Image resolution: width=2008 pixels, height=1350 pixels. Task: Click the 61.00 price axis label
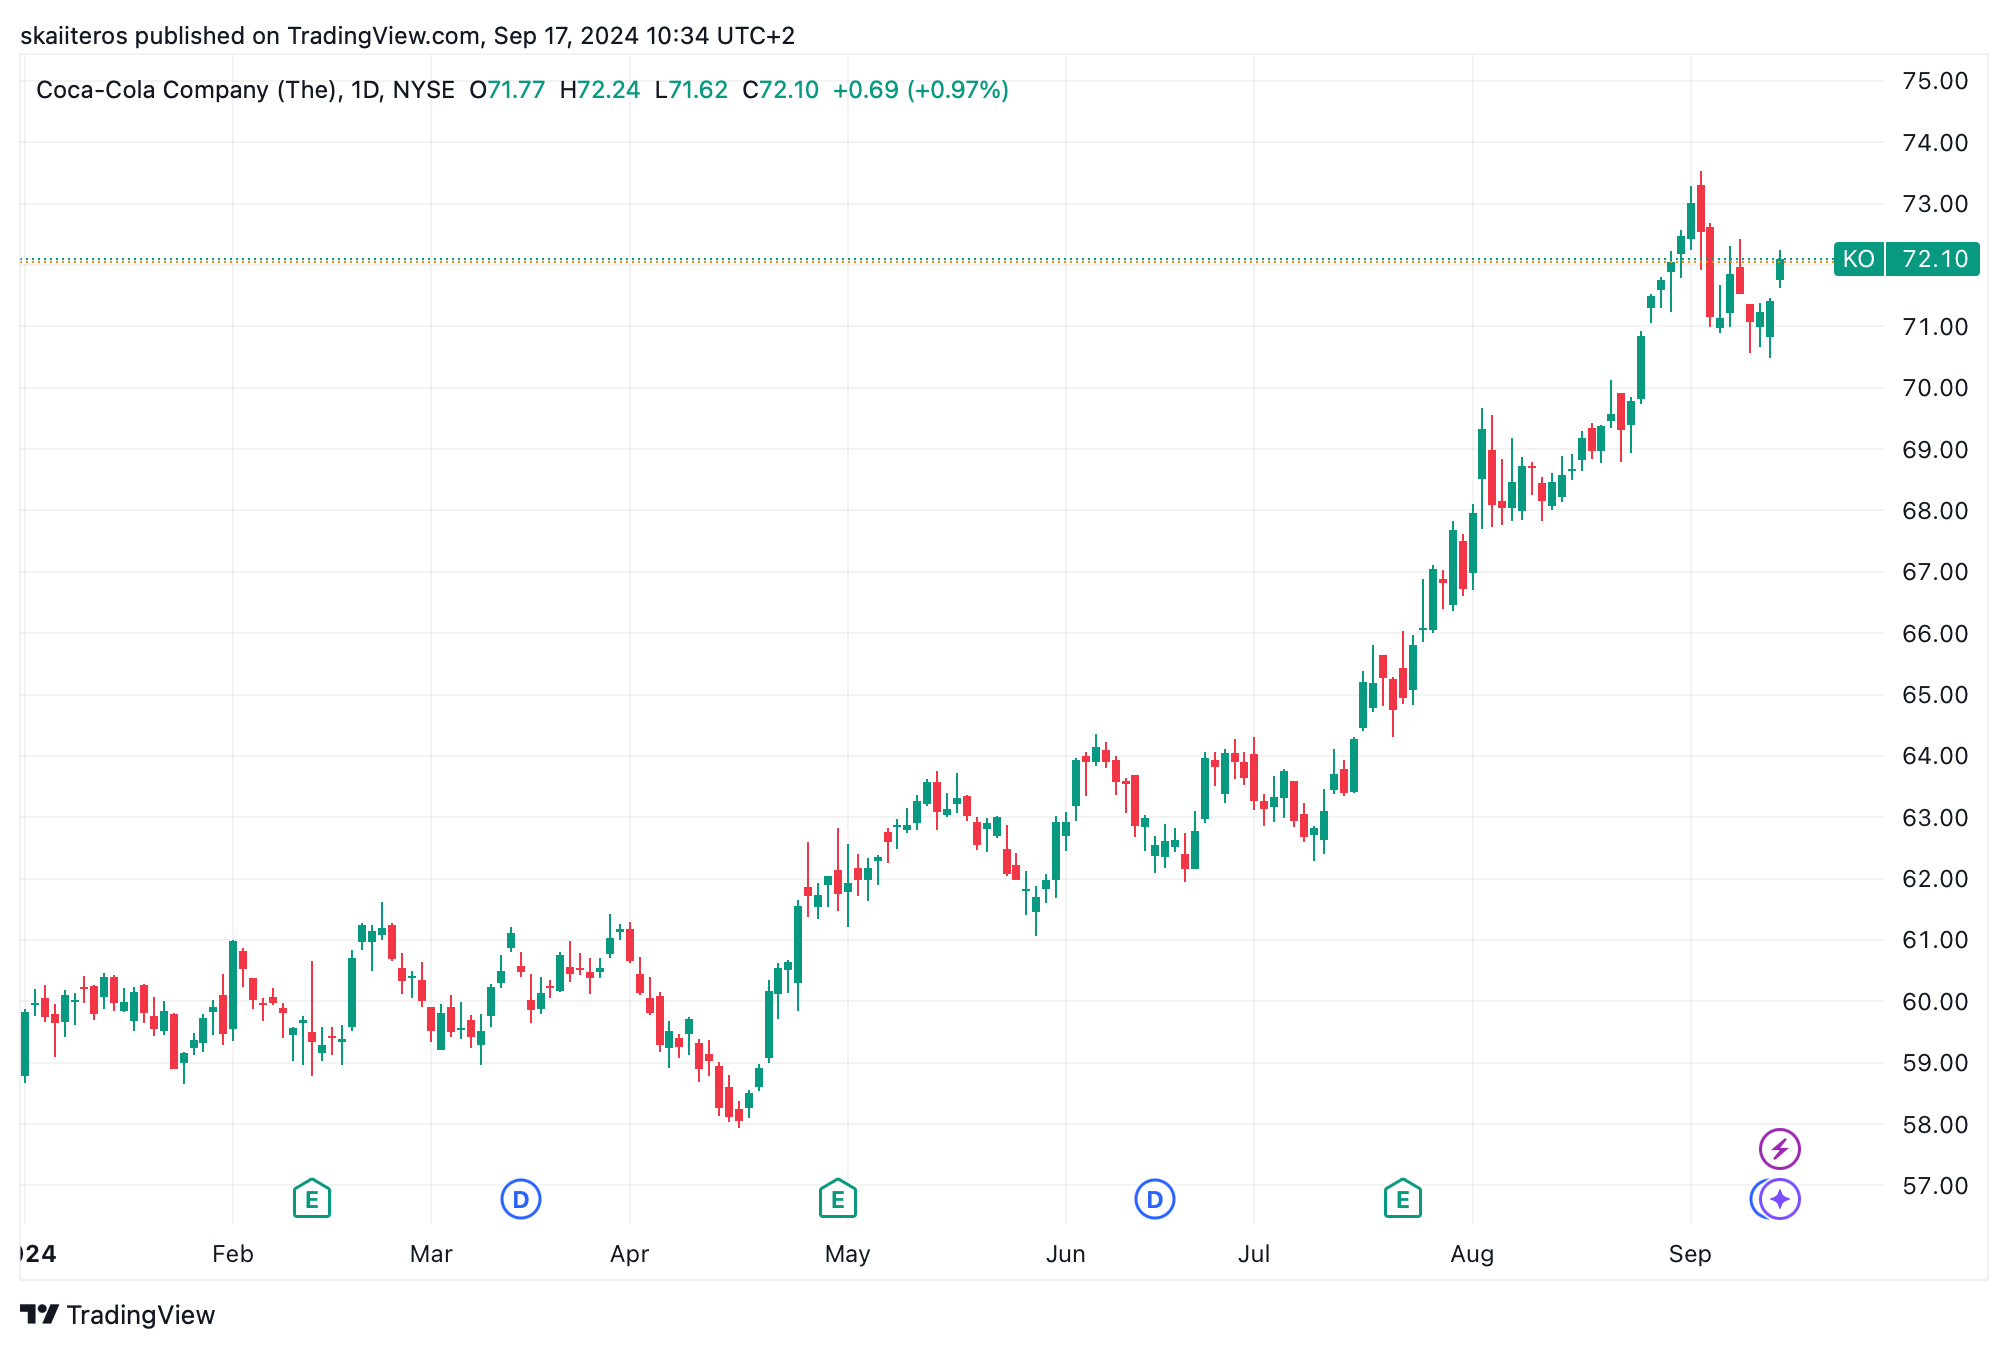(x=1935, y=940)
